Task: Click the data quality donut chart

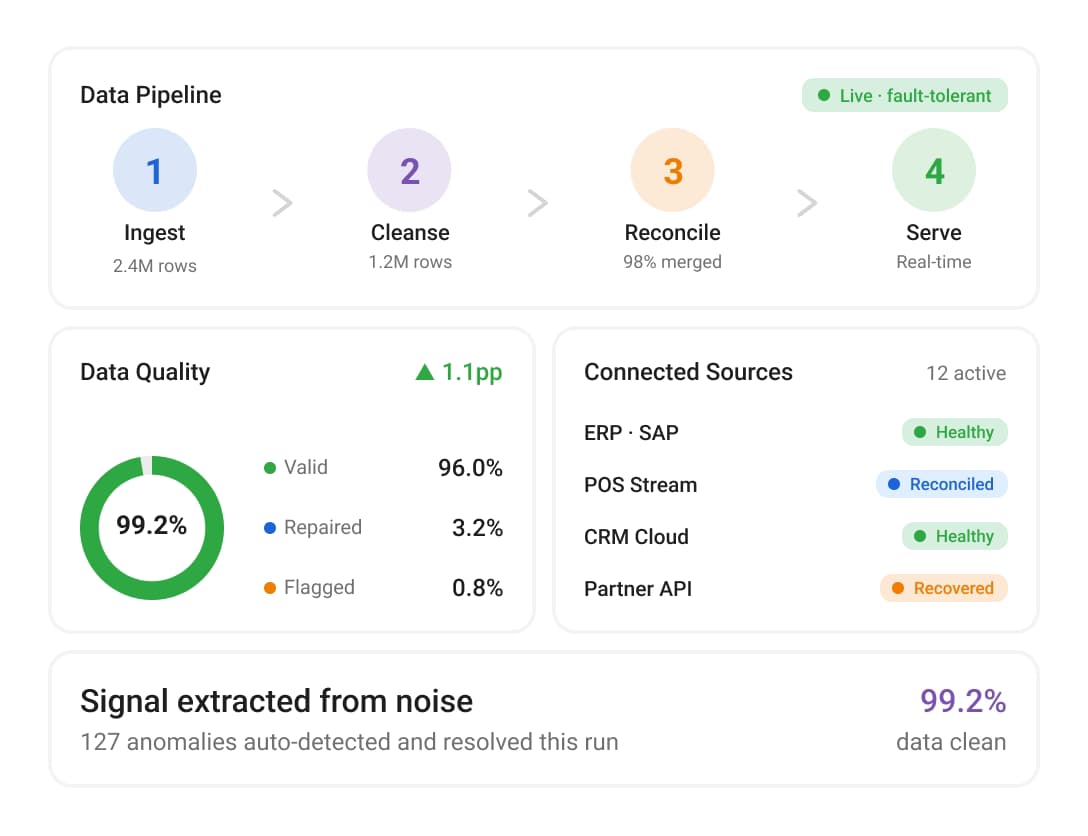Action: [152, 527]
